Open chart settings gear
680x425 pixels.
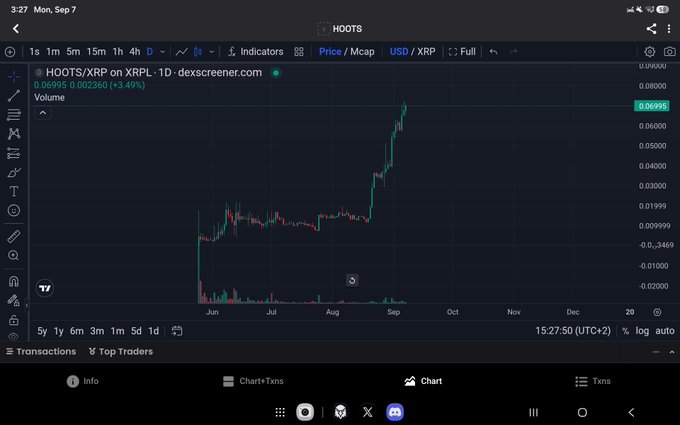650,52
